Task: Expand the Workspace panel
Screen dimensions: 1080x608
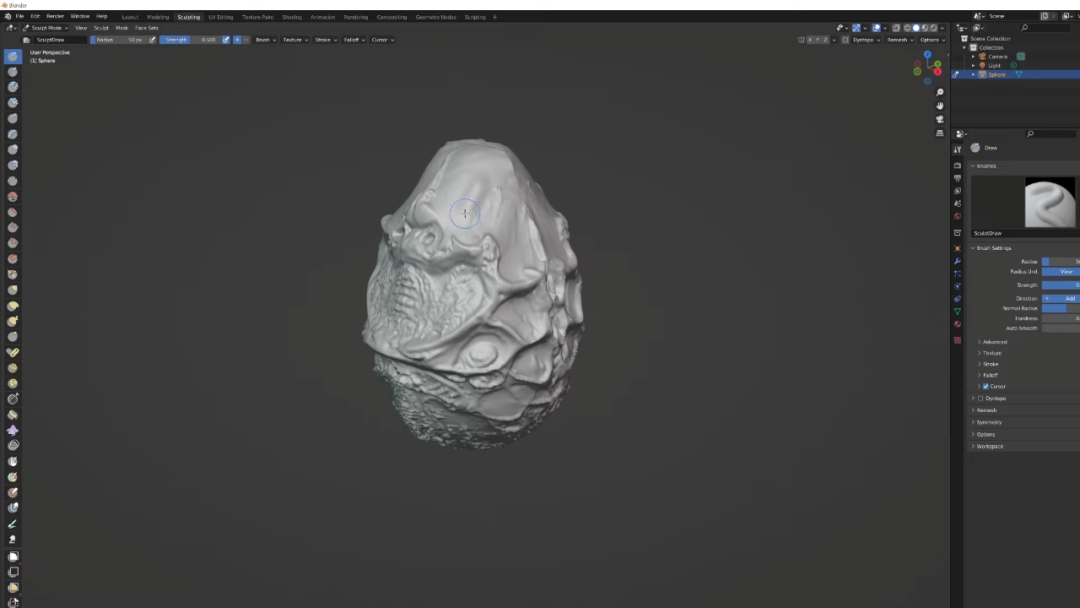Action: coord(990,447)
